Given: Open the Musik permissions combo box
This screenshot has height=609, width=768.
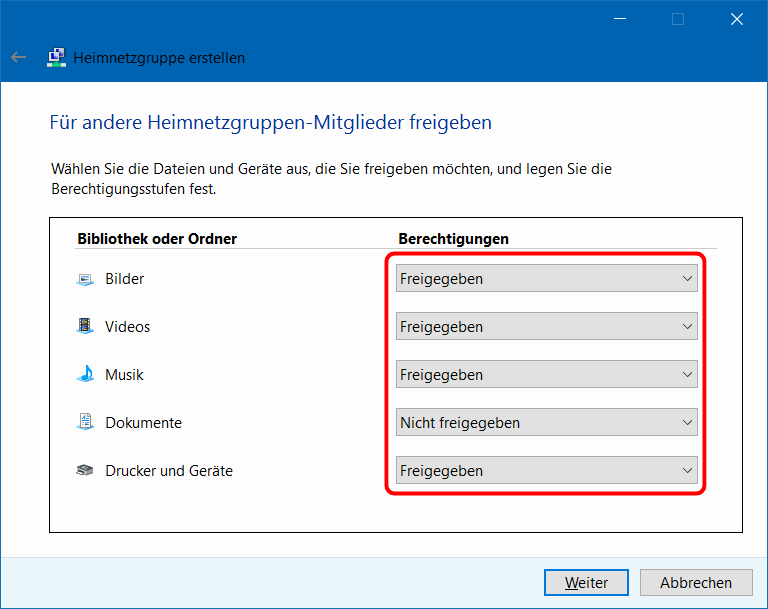Looking at the screenshot, I should click(546, 375).
